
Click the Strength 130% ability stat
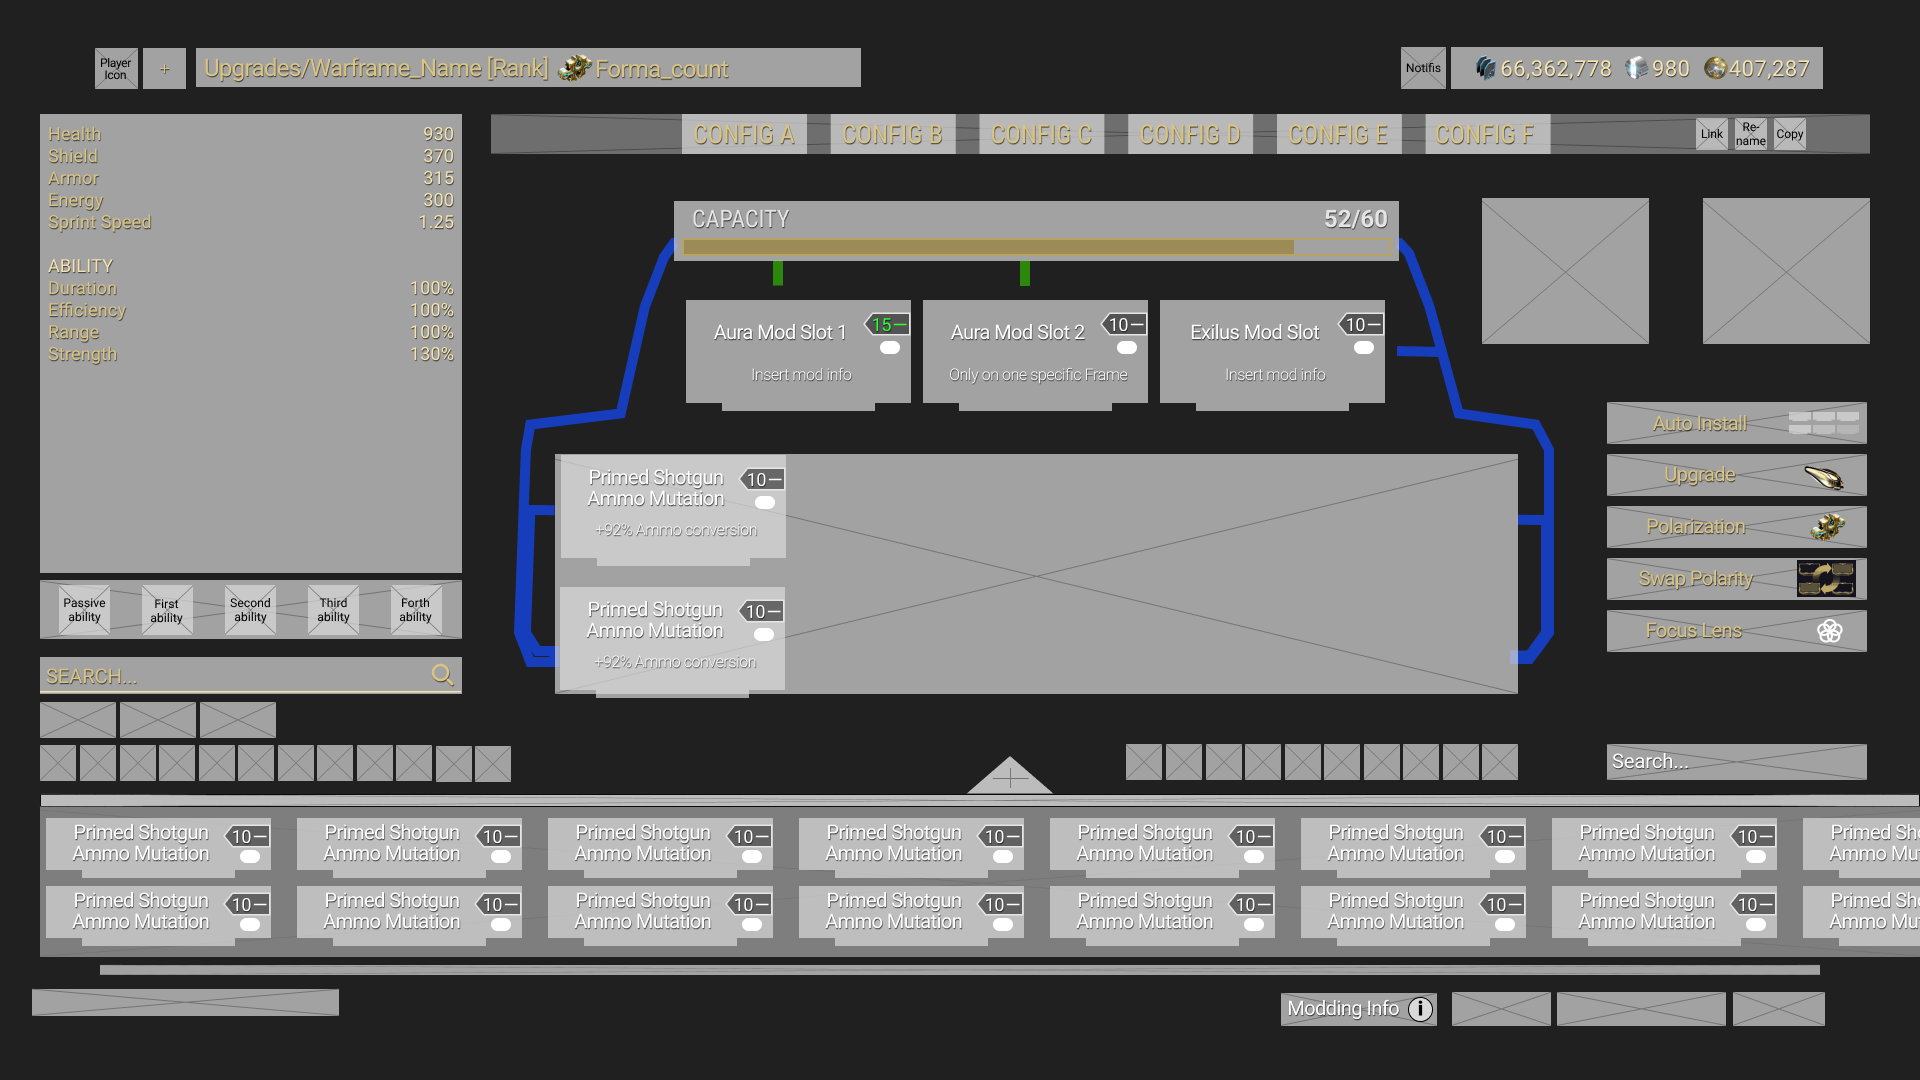click(x=251, y=354)
